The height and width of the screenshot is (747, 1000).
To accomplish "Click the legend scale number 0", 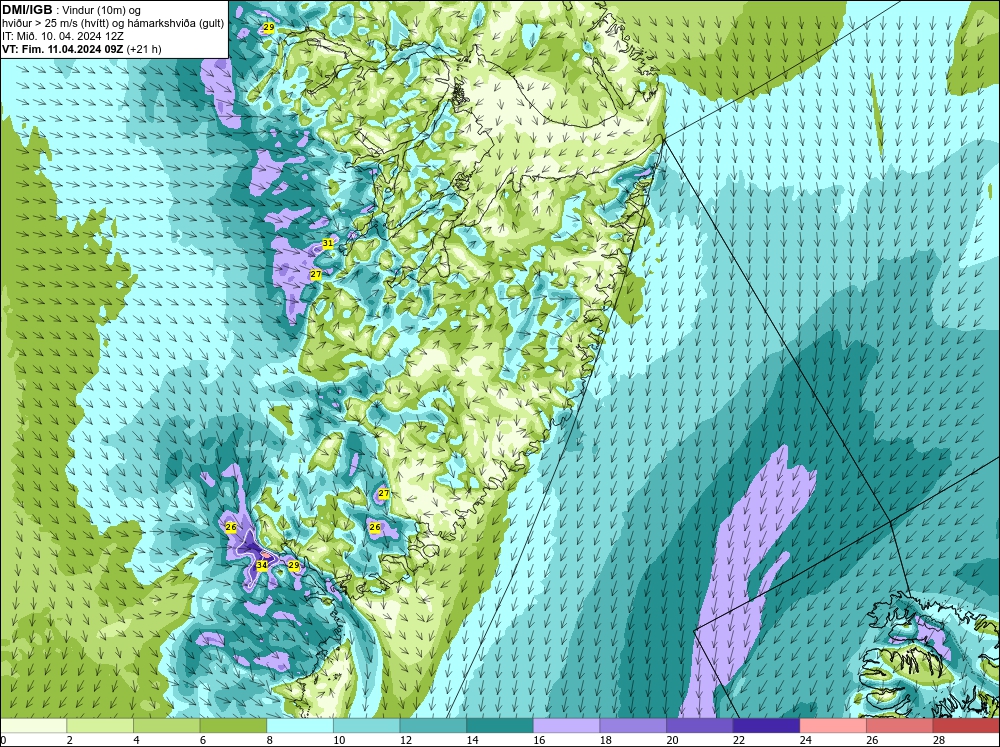I will (x=3, y=740).
